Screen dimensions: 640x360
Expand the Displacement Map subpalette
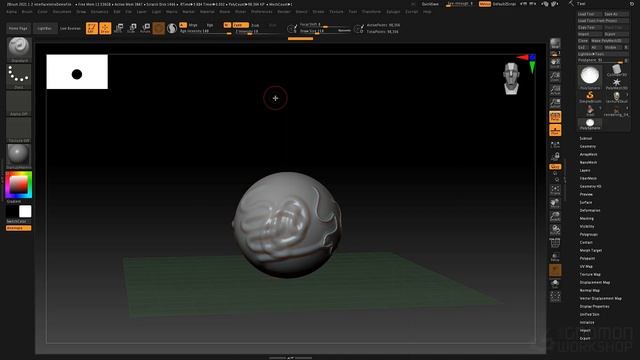[595, 282]
